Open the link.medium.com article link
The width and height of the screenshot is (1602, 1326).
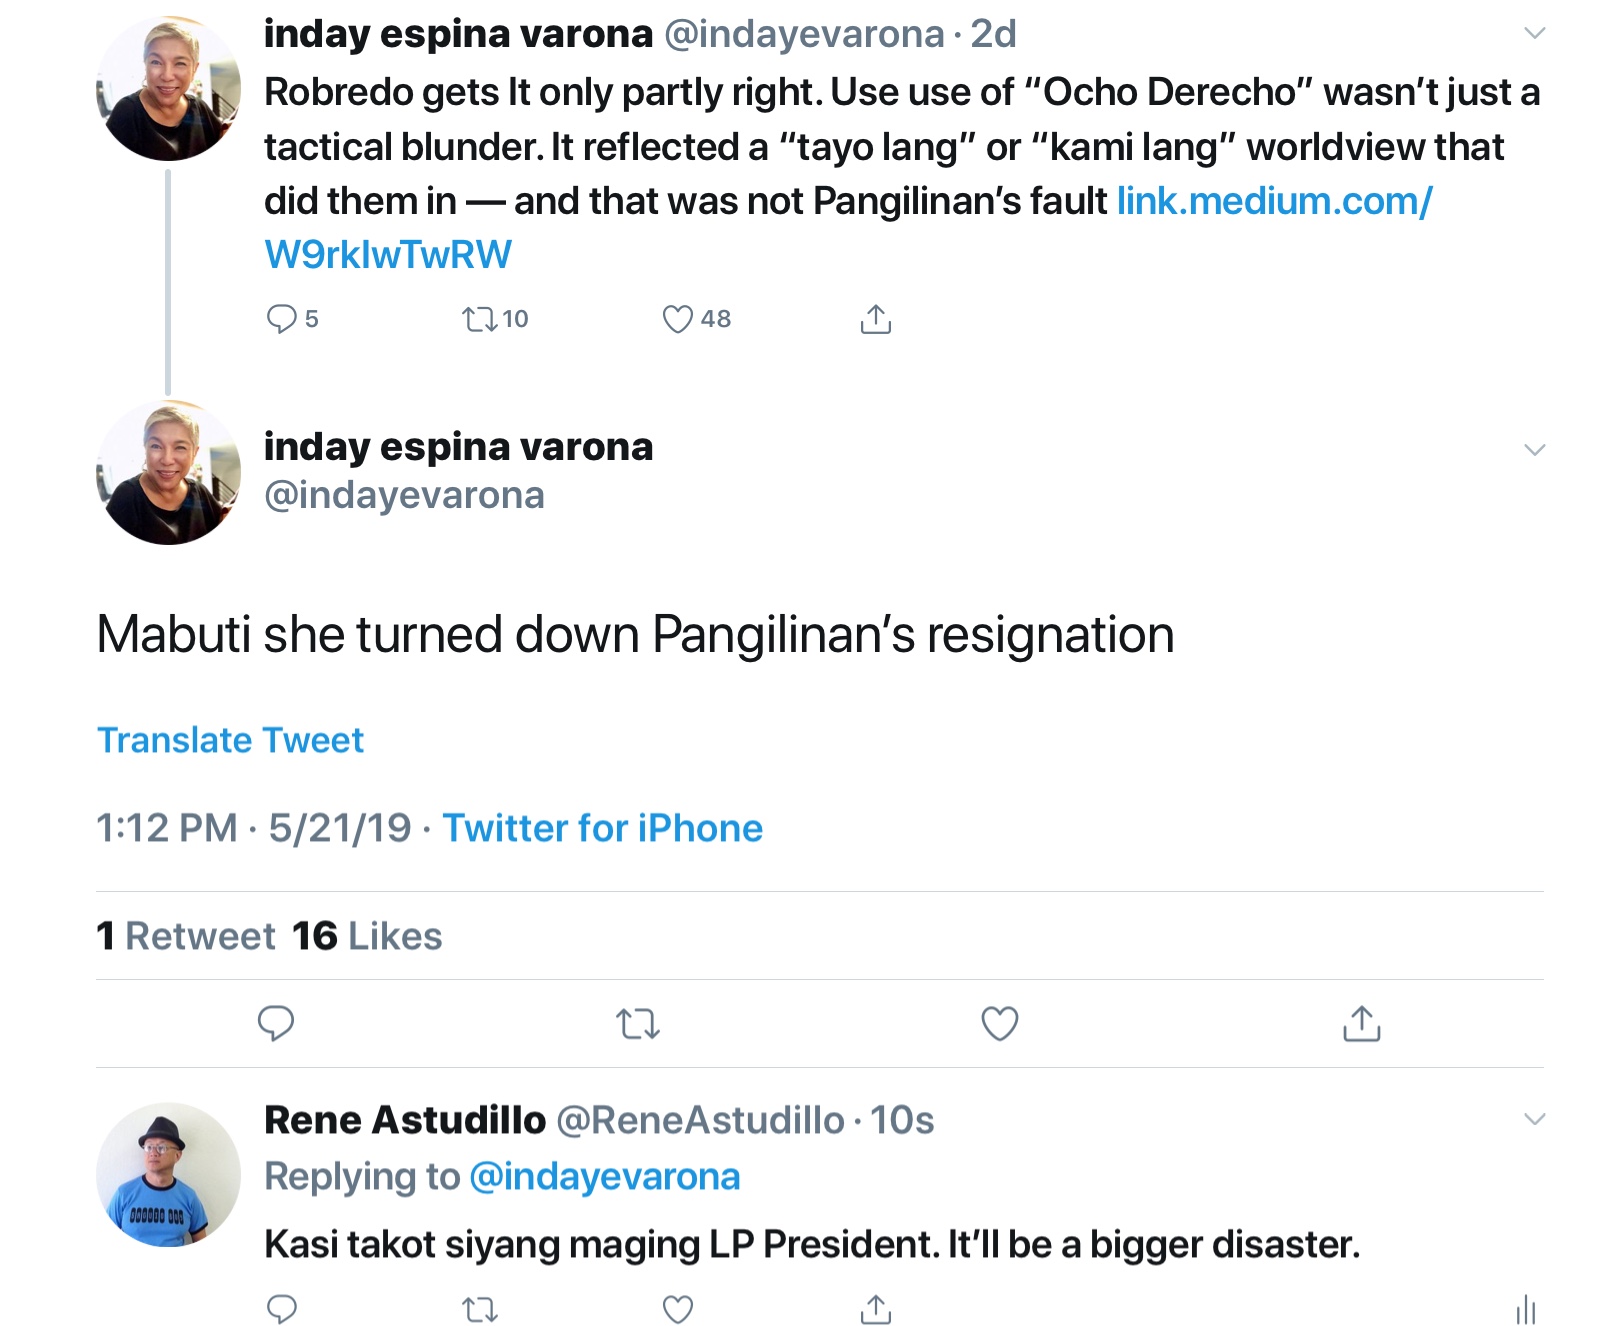click(x=1273, y=202)
